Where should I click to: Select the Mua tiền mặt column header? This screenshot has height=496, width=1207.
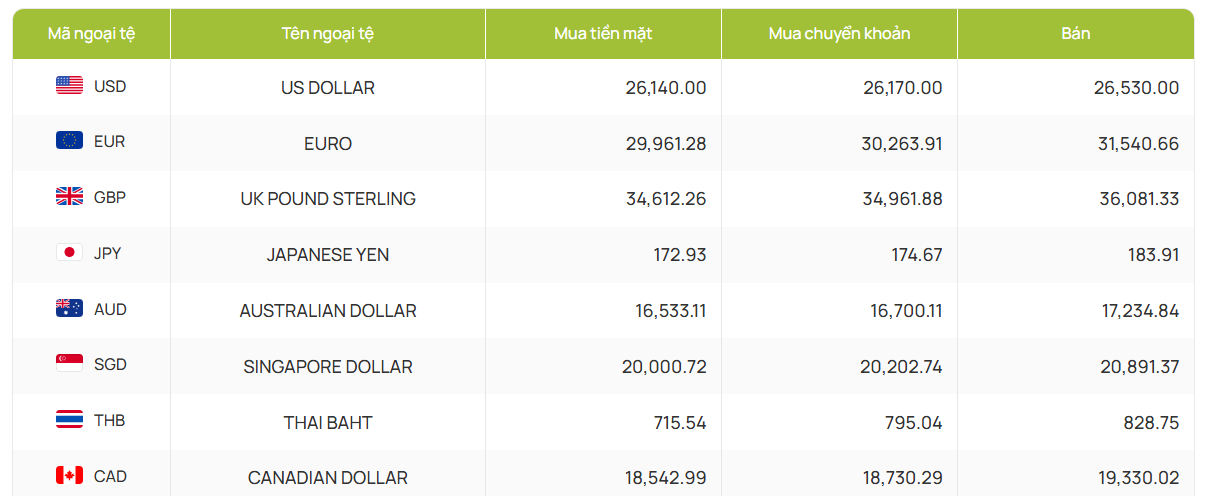(x=603, y=33)
